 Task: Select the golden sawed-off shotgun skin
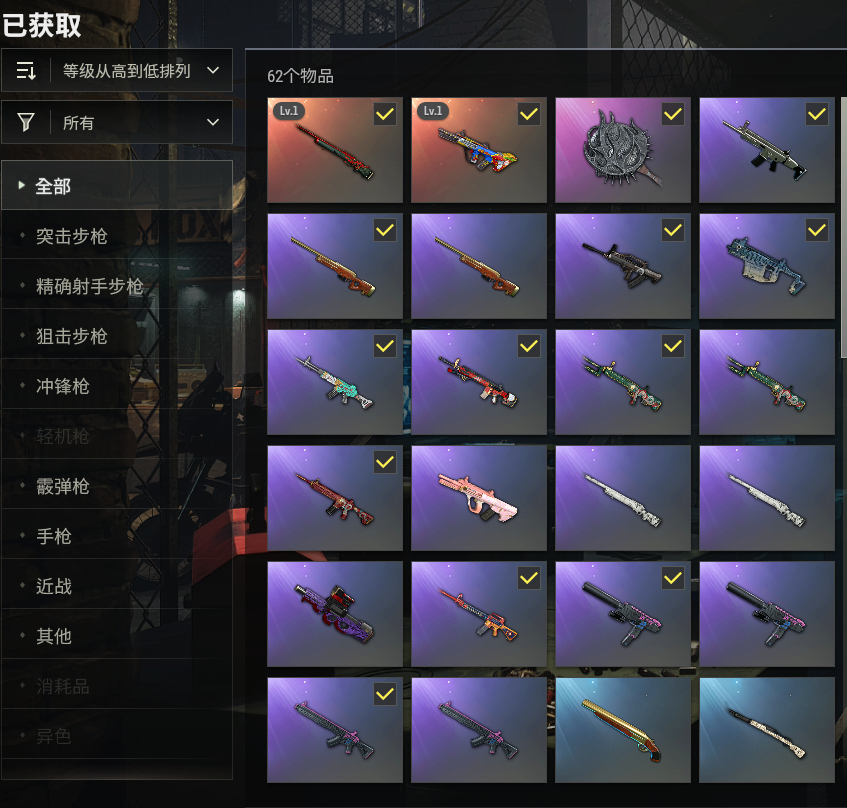623,730
